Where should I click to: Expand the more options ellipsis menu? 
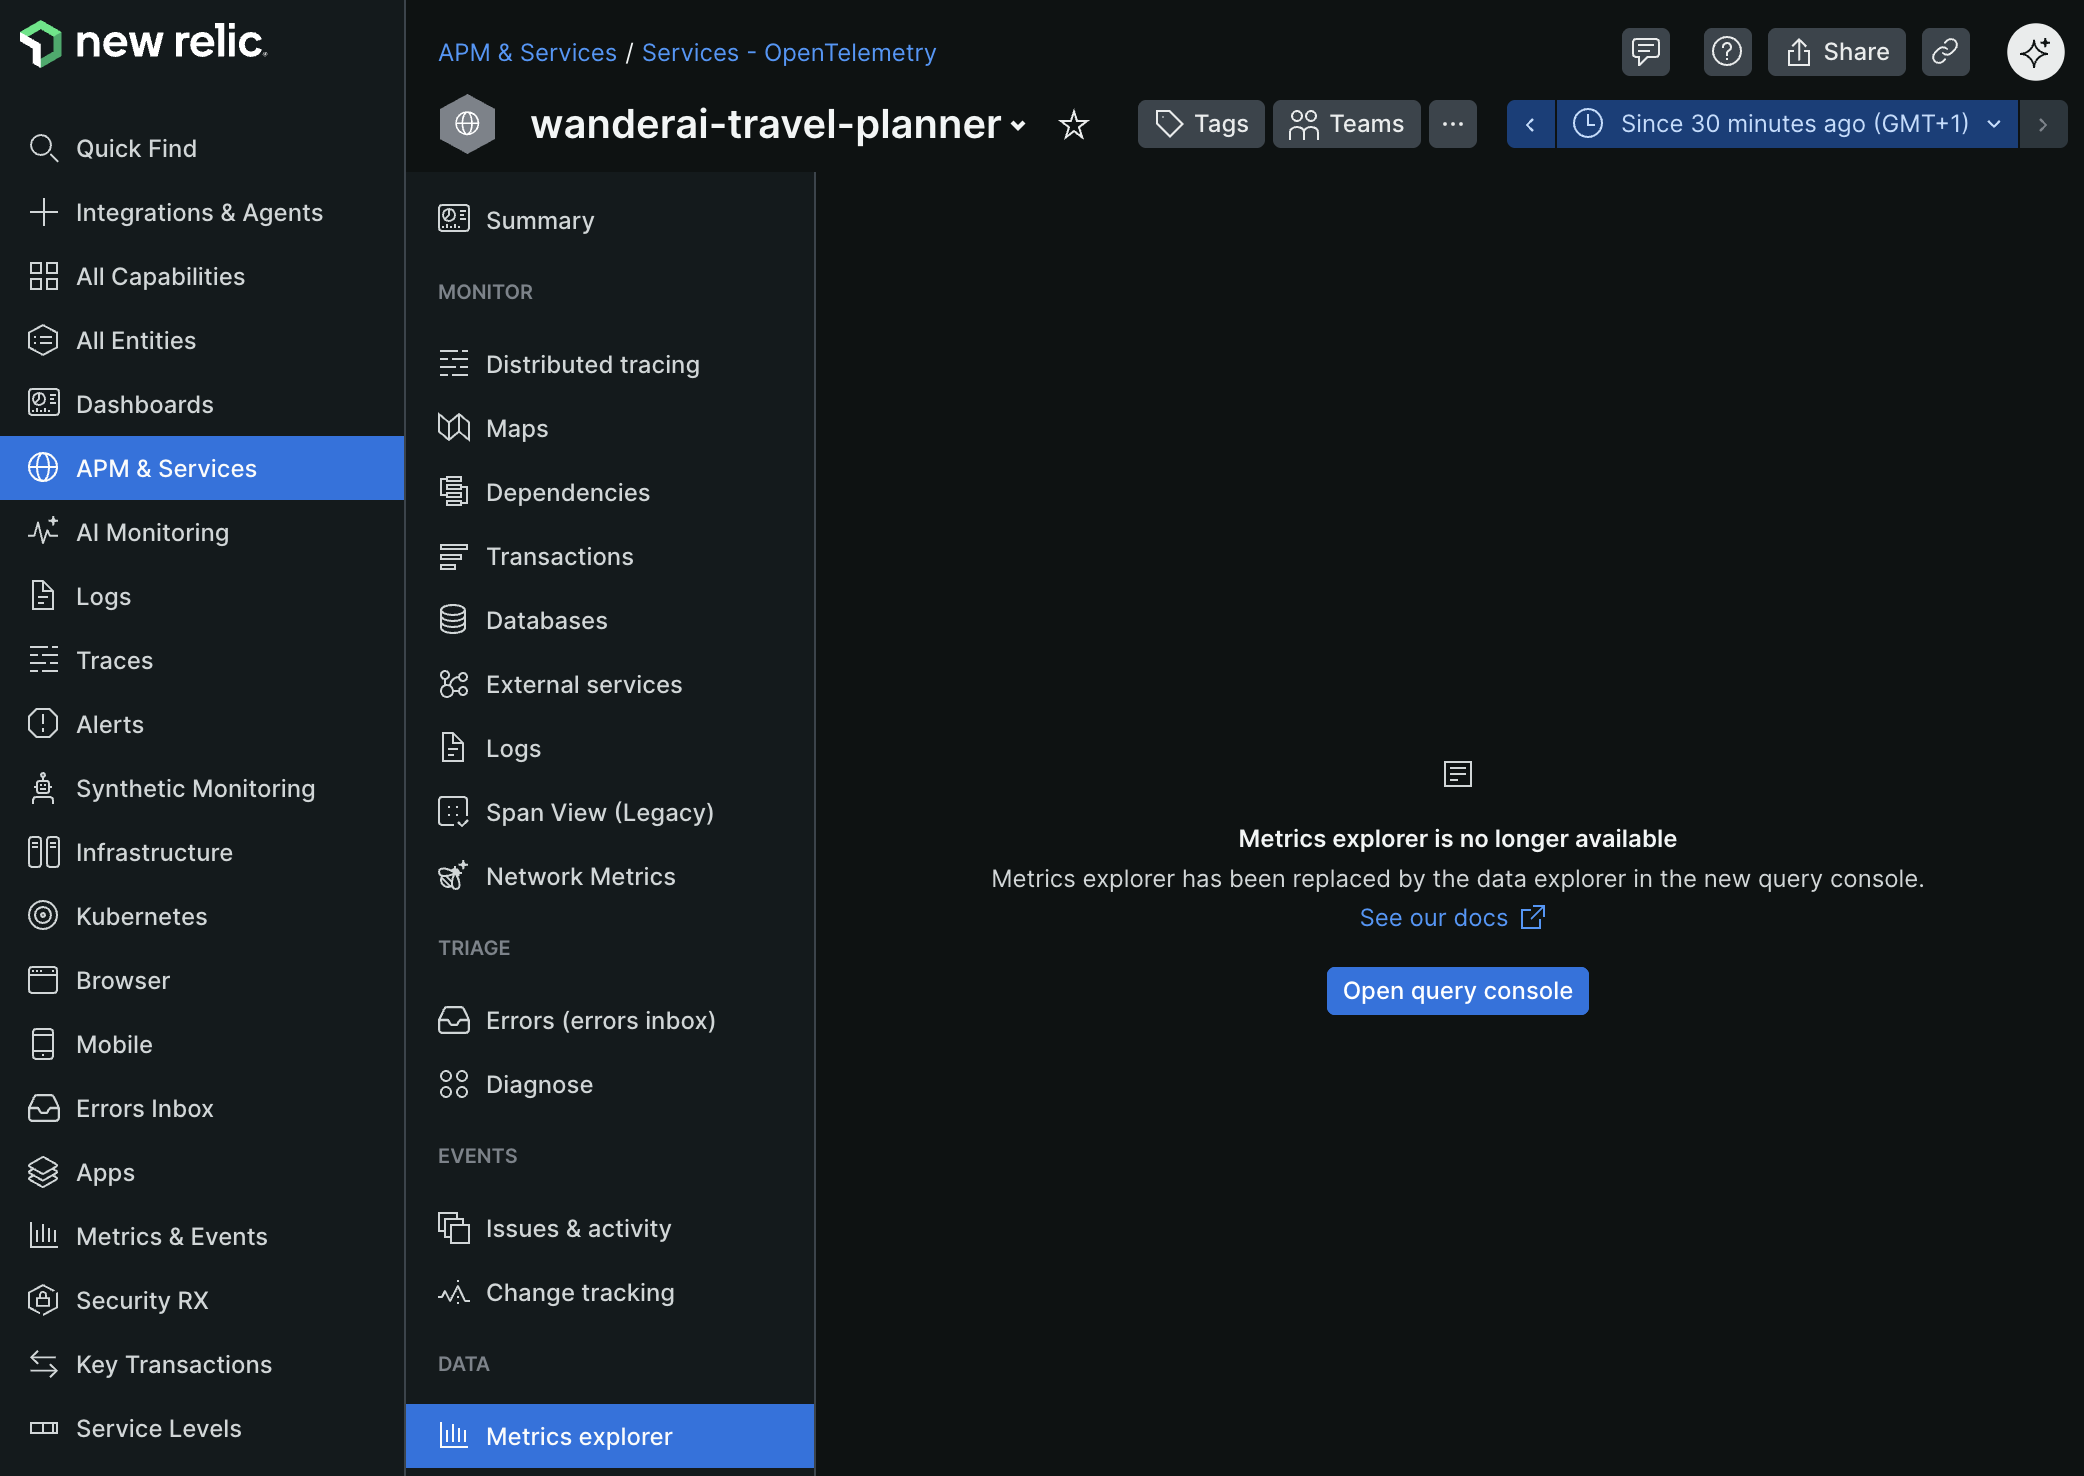(1453, 124)
